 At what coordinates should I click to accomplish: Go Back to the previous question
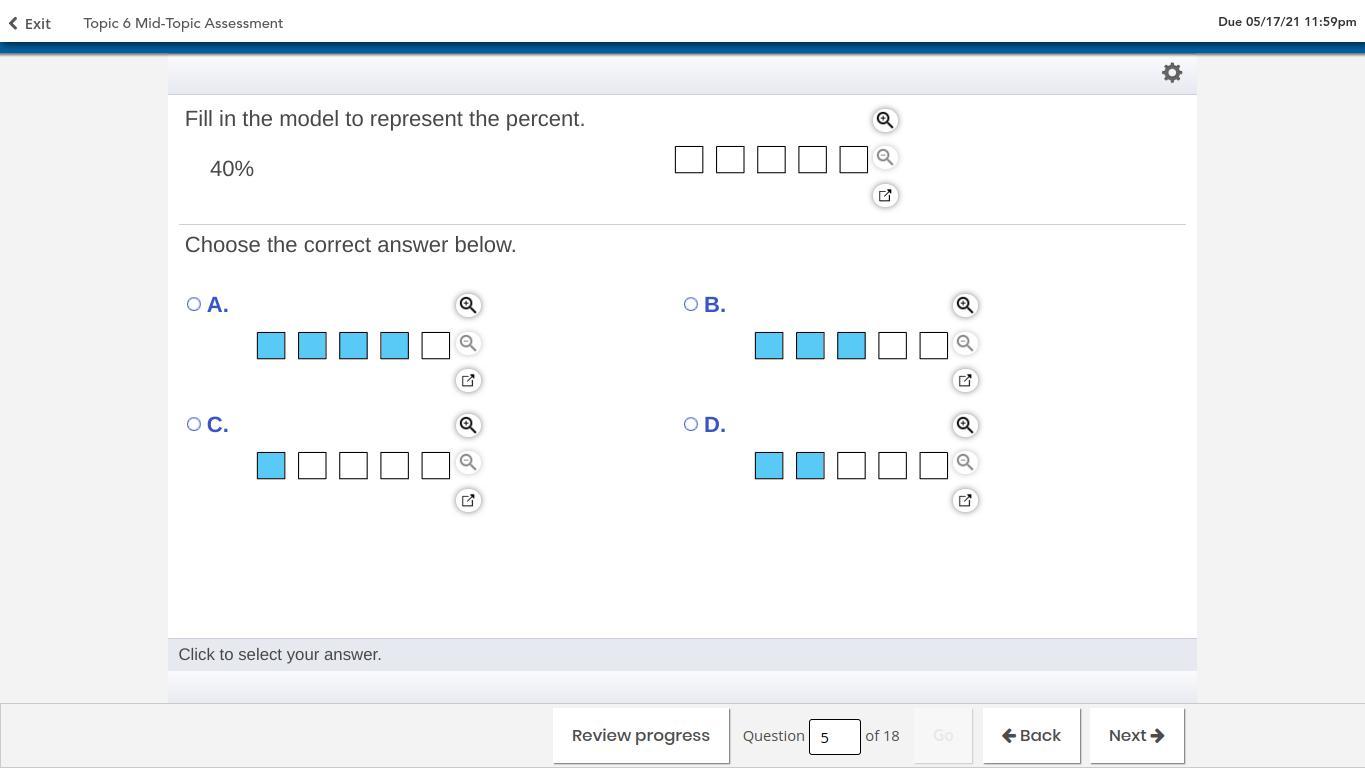(1031, 736)
